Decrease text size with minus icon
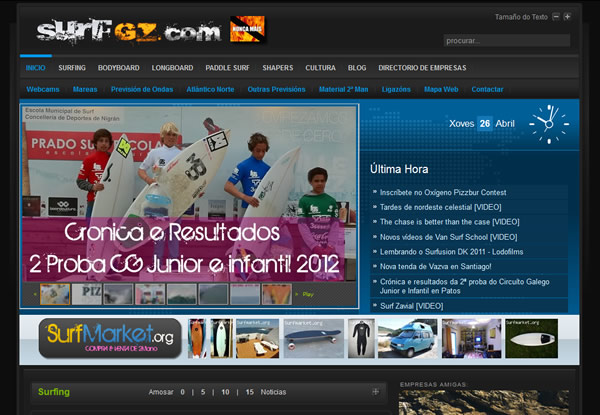 (x=556, y=17)
